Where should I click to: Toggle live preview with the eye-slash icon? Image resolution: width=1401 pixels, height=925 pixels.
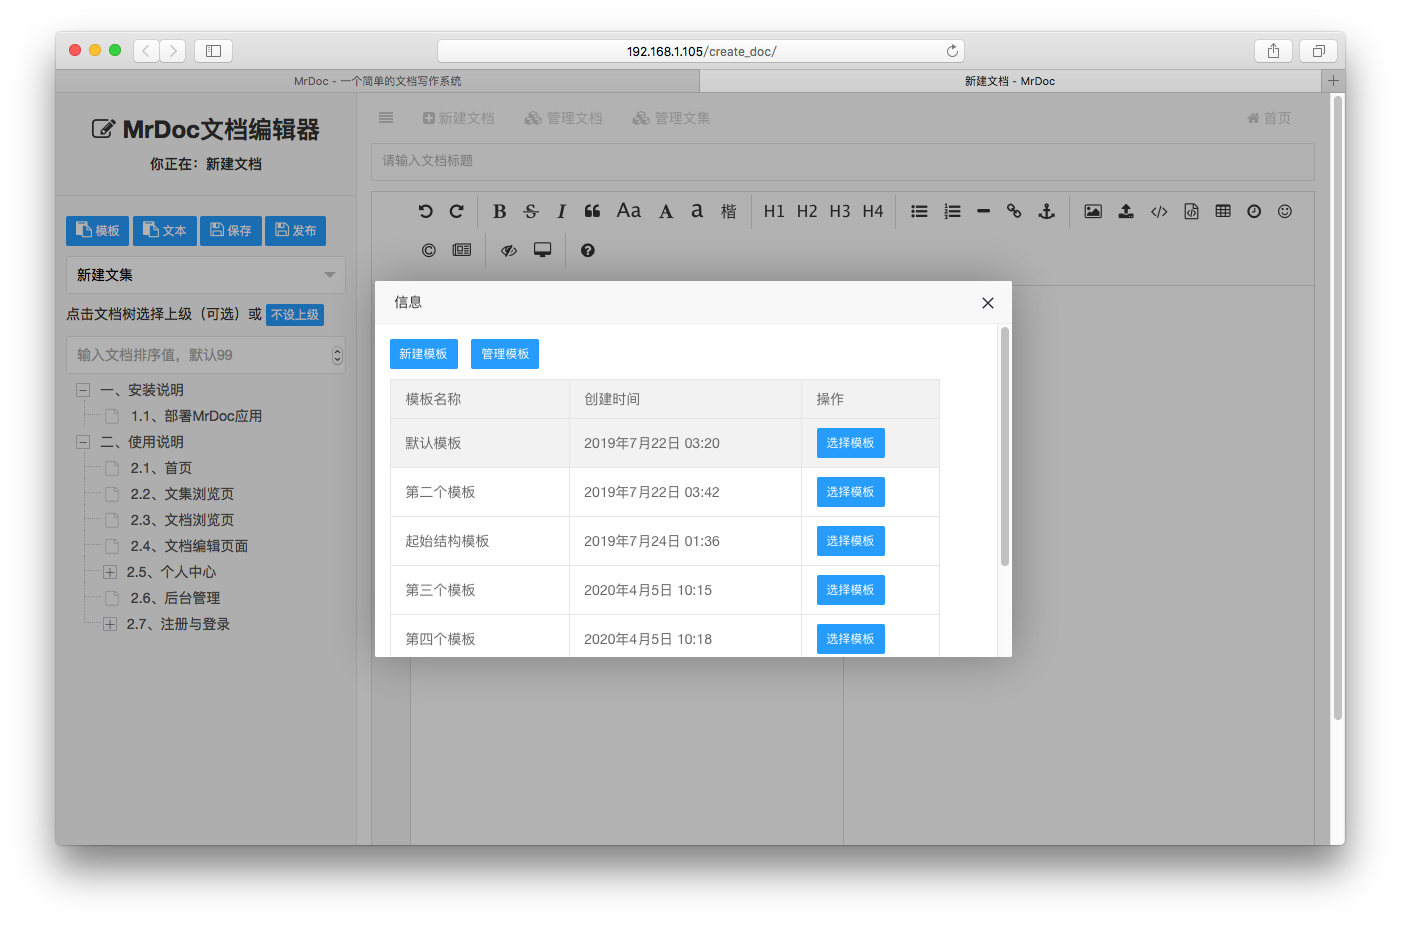[509, 250]
